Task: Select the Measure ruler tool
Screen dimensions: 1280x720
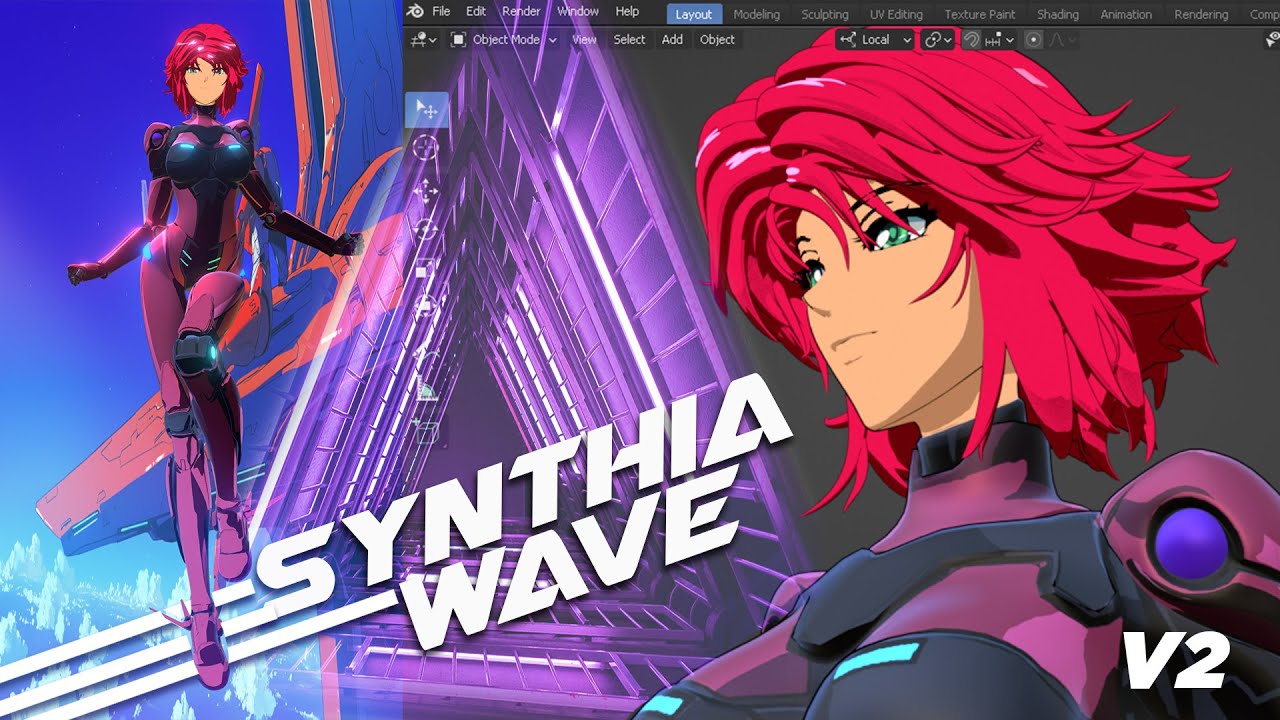Action: (426, 389)
